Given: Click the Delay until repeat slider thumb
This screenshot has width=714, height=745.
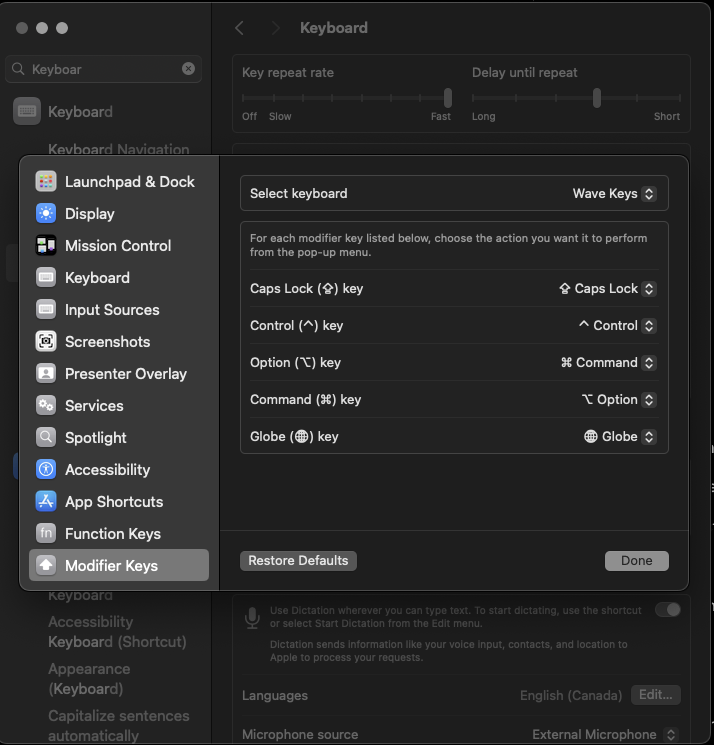Looking at the screenshot, I should point(597,98).
